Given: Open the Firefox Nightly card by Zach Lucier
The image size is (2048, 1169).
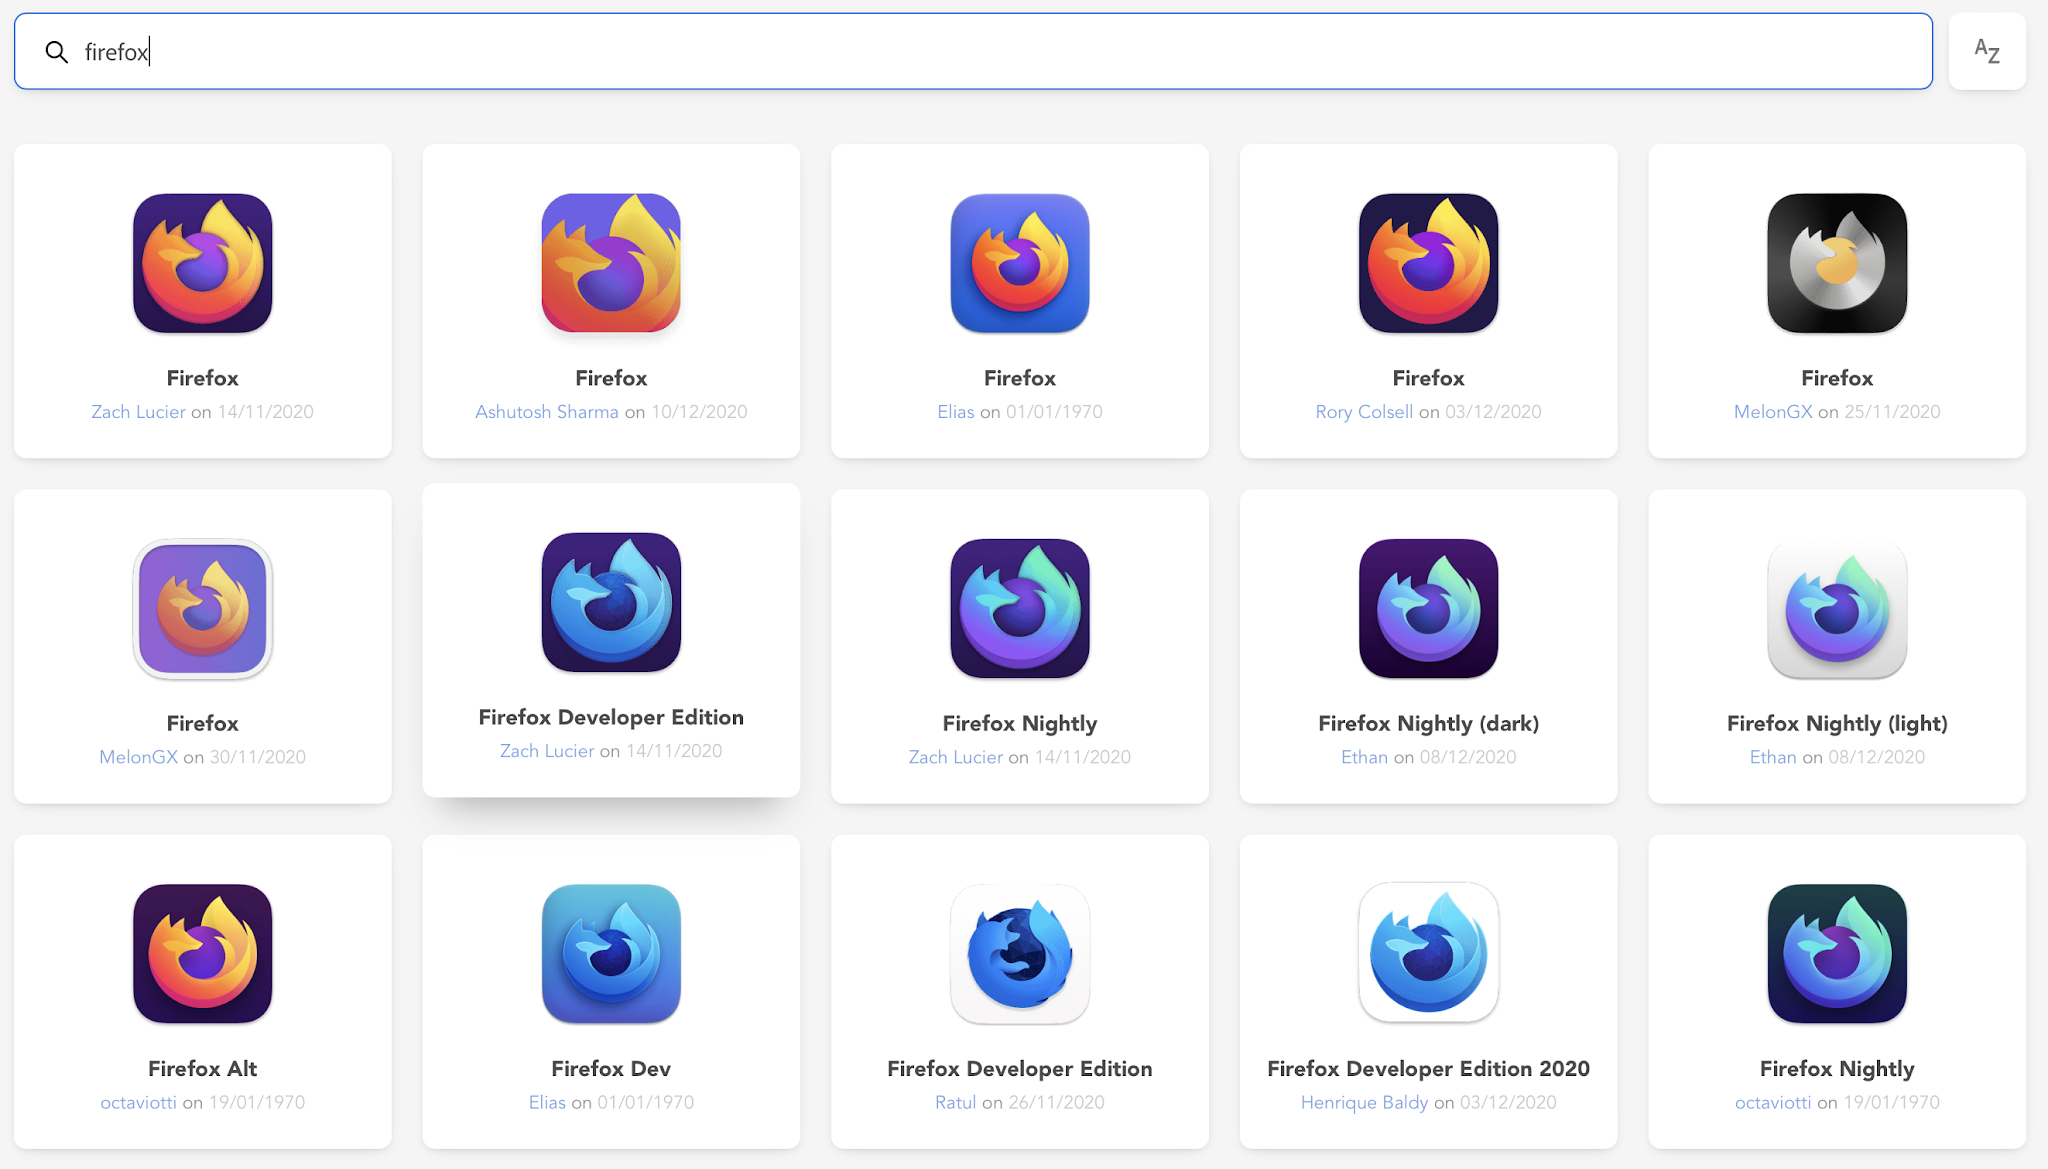Looking at the screenshot, I should [1019, 645].
